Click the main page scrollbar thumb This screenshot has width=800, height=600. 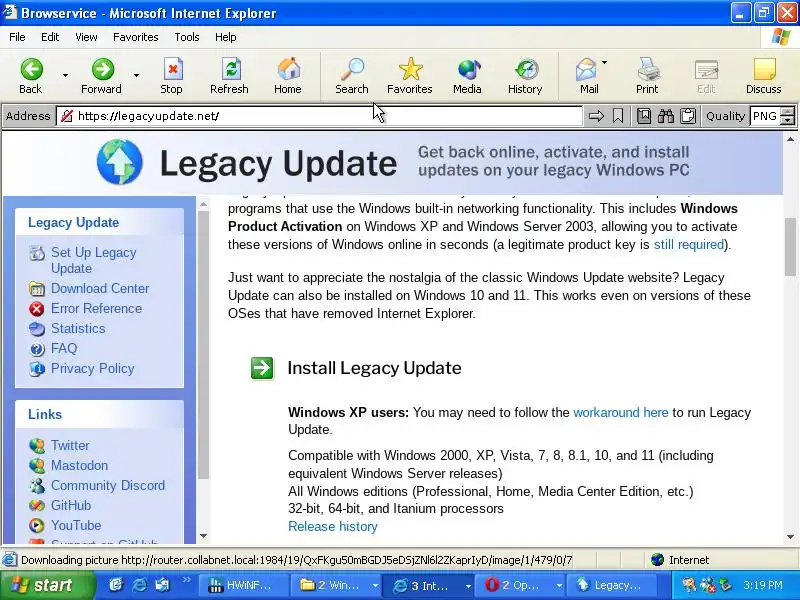[790, 247]
